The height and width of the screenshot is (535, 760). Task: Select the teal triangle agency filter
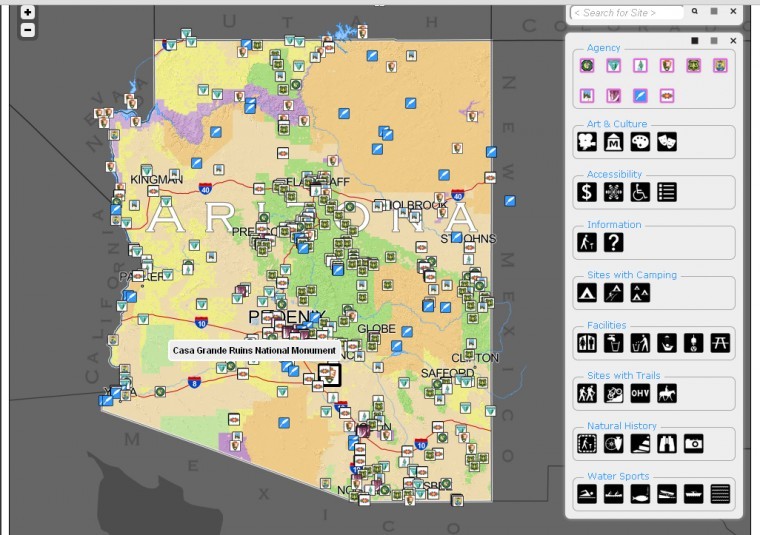614,65
